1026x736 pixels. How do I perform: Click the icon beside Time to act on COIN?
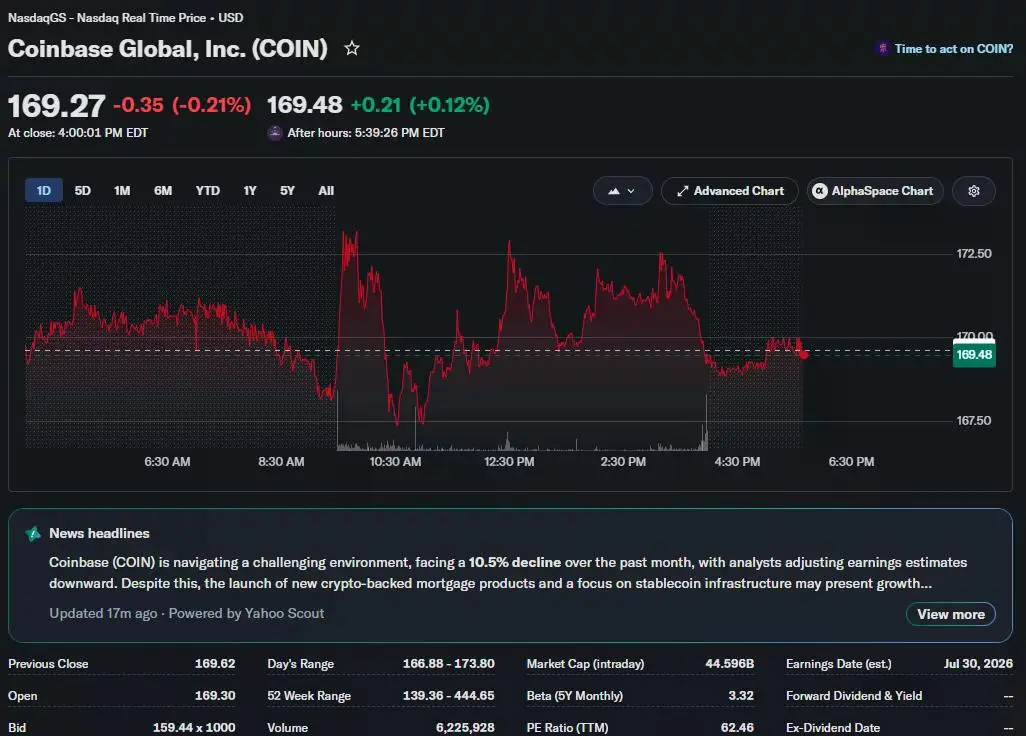click(x=883, y=48)
